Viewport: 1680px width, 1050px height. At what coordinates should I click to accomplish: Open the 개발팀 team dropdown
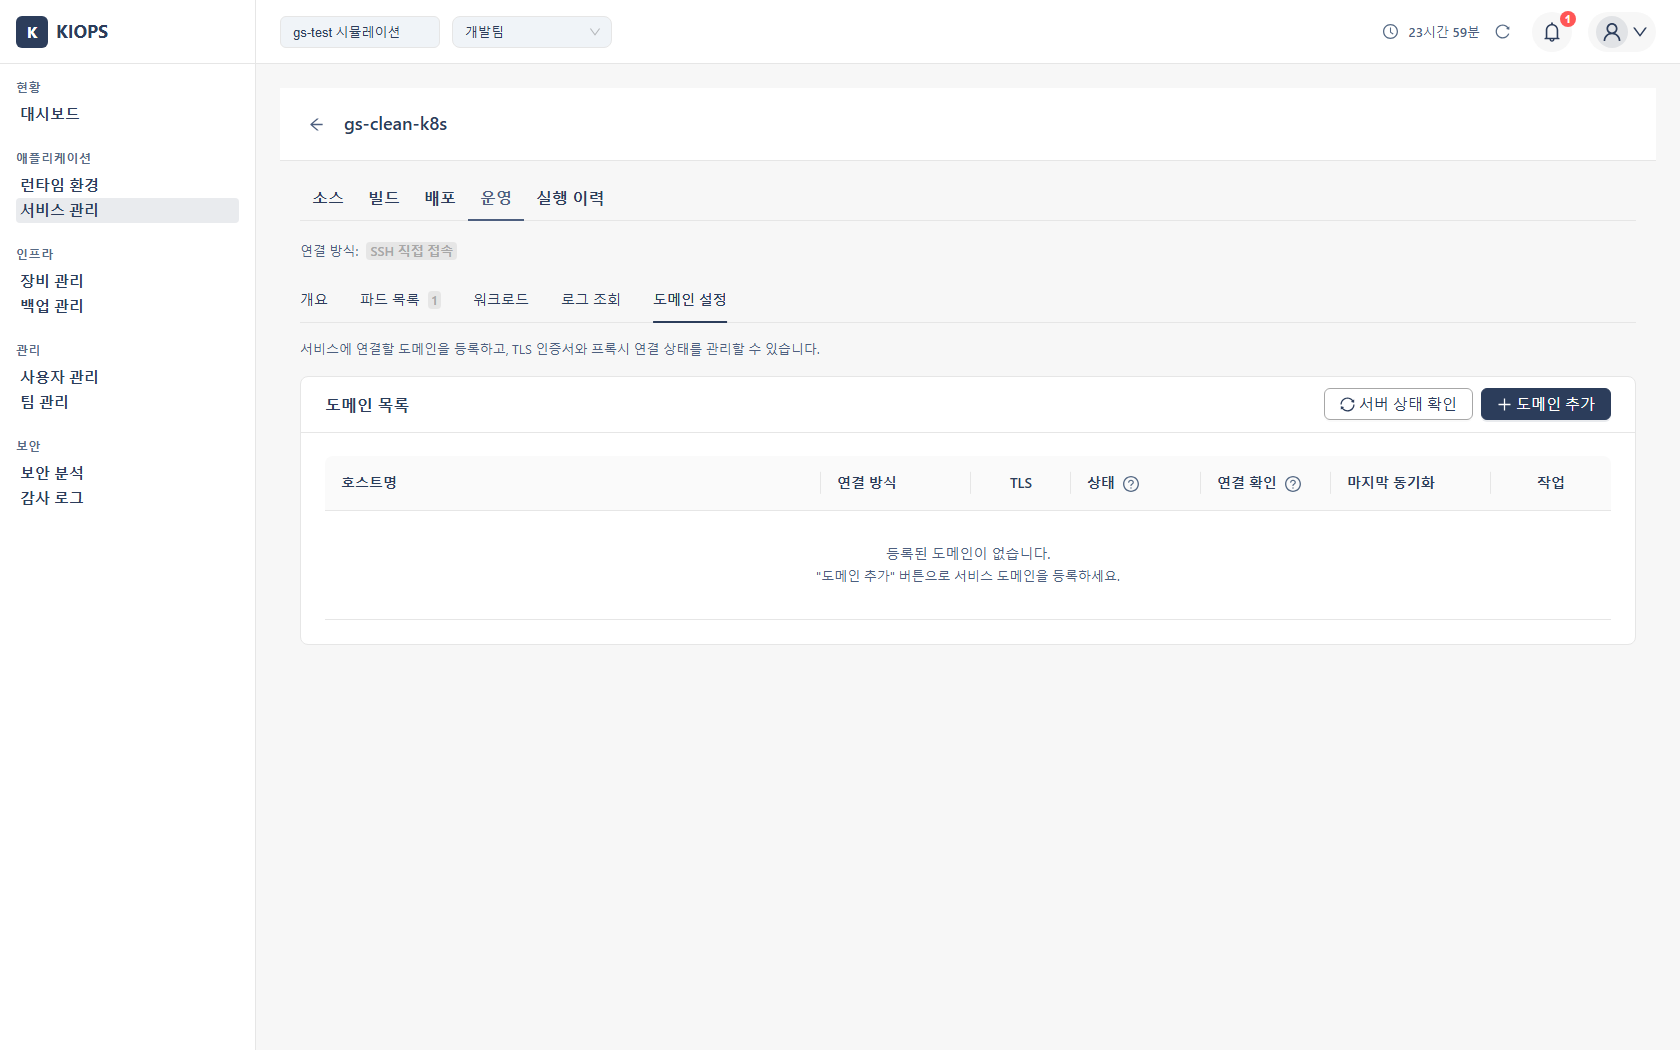click(532, 32)
